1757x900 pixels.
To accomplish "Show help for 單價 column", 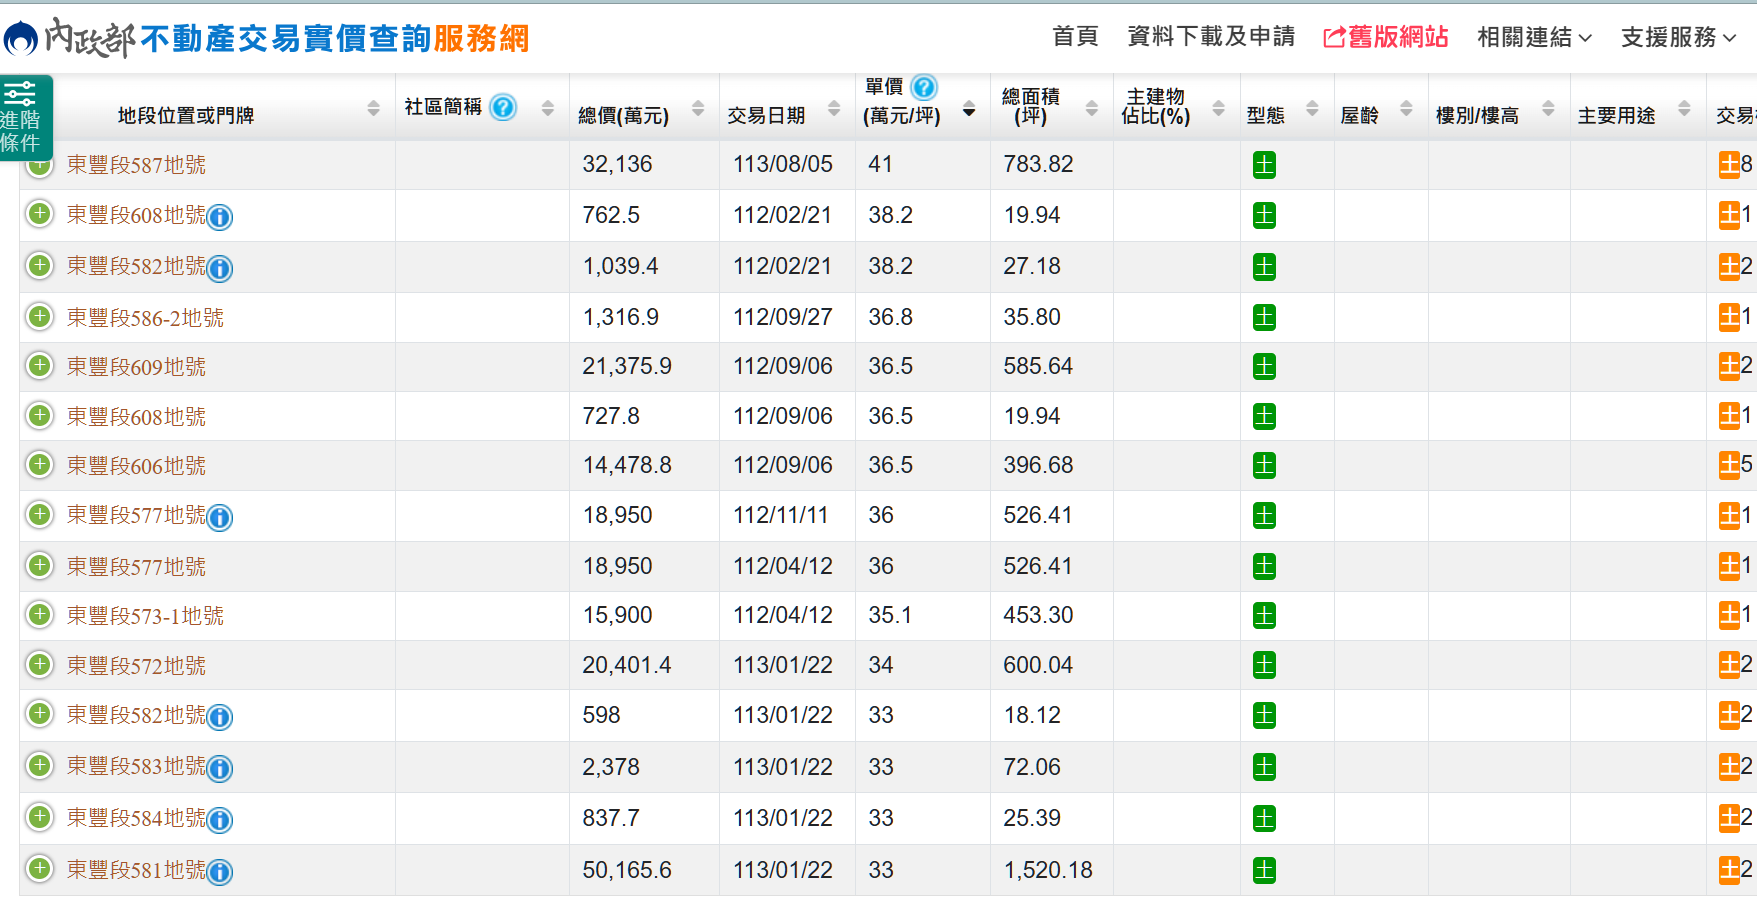I will (x=925, y=88).
